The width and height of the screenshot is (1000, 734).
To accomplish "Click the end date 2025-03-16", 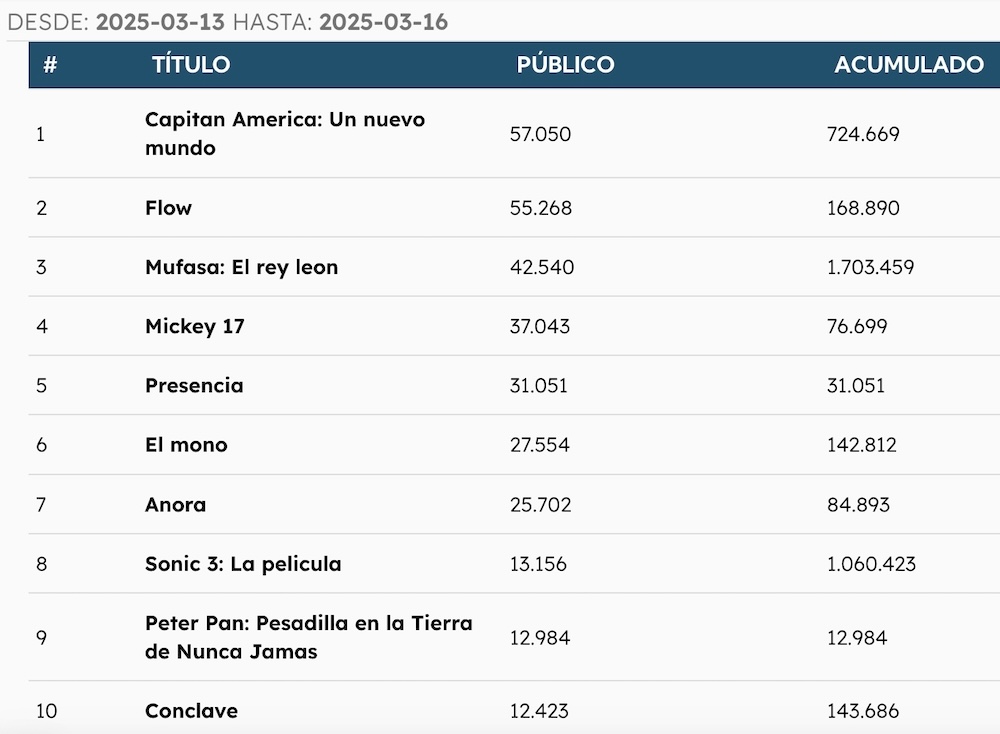I will pyautogui.click(x=383, y=22).
